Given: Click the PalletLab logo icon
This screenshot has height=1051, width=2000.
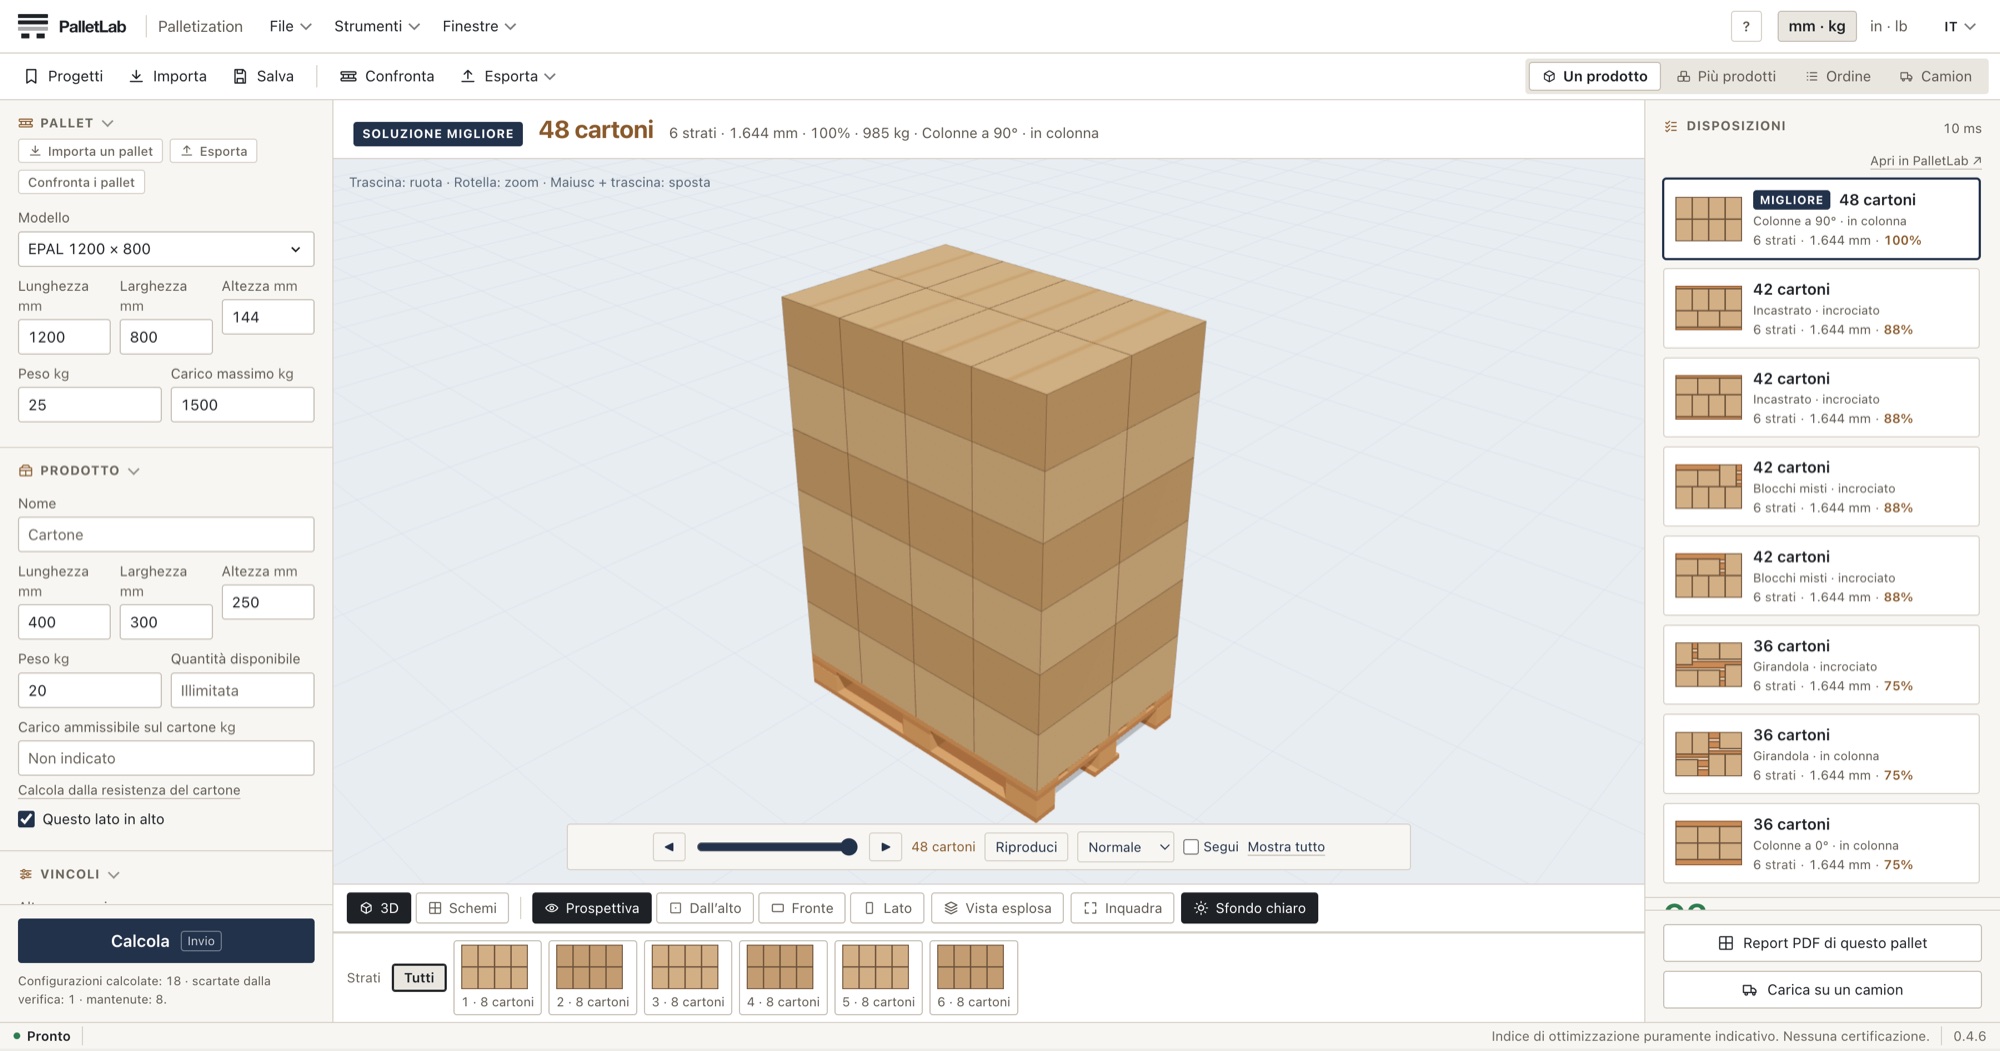Looking at the screenshot, I should tap(33, 26).
